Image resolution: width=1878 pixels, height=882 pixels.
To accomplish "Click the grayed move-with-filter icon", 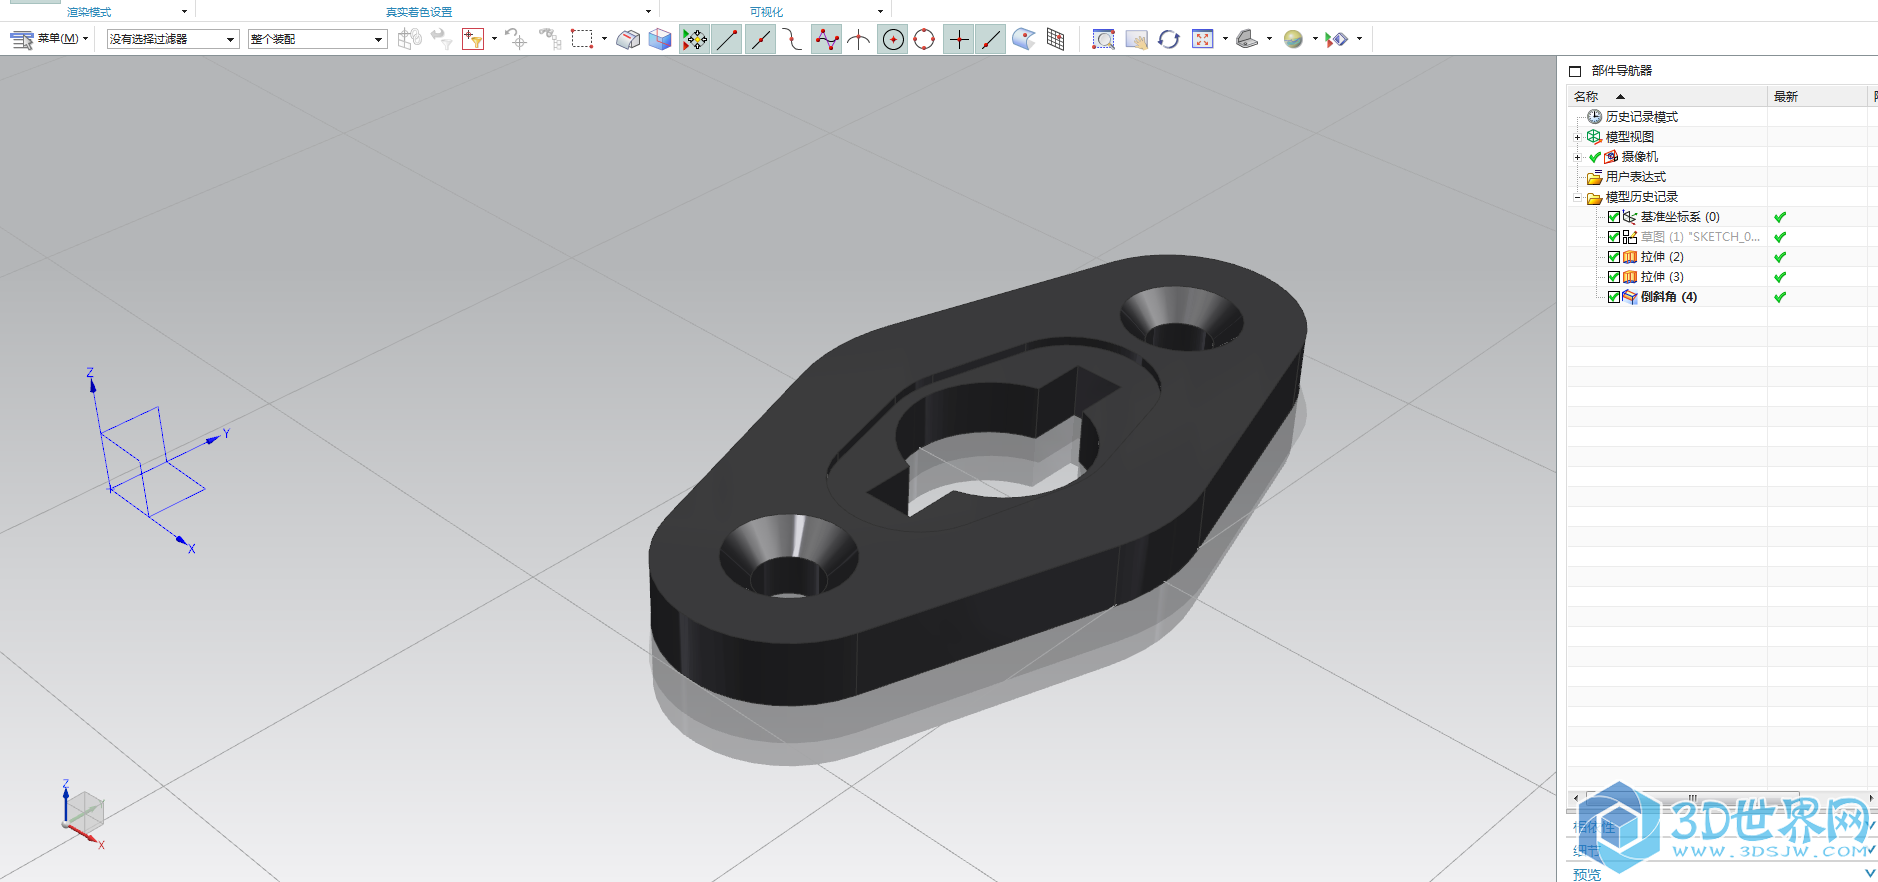I will (x=442, y=39).
